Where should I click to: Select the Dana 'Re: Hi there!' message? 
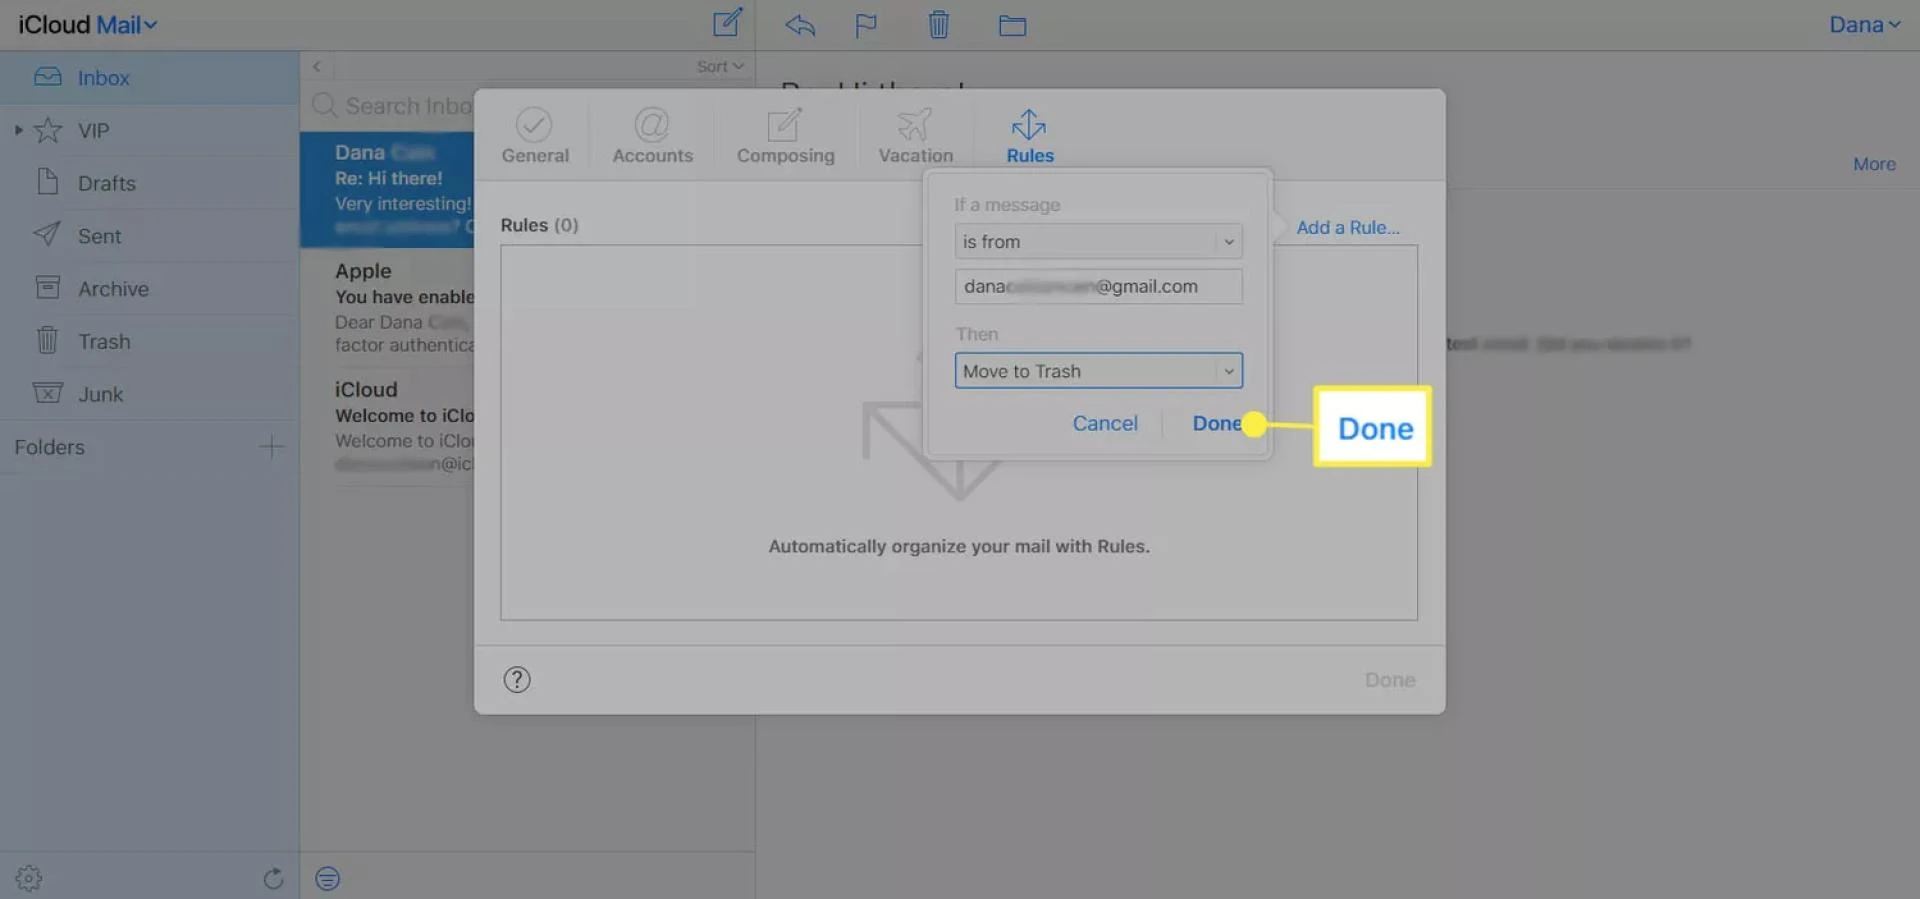(x=387, y=190)
